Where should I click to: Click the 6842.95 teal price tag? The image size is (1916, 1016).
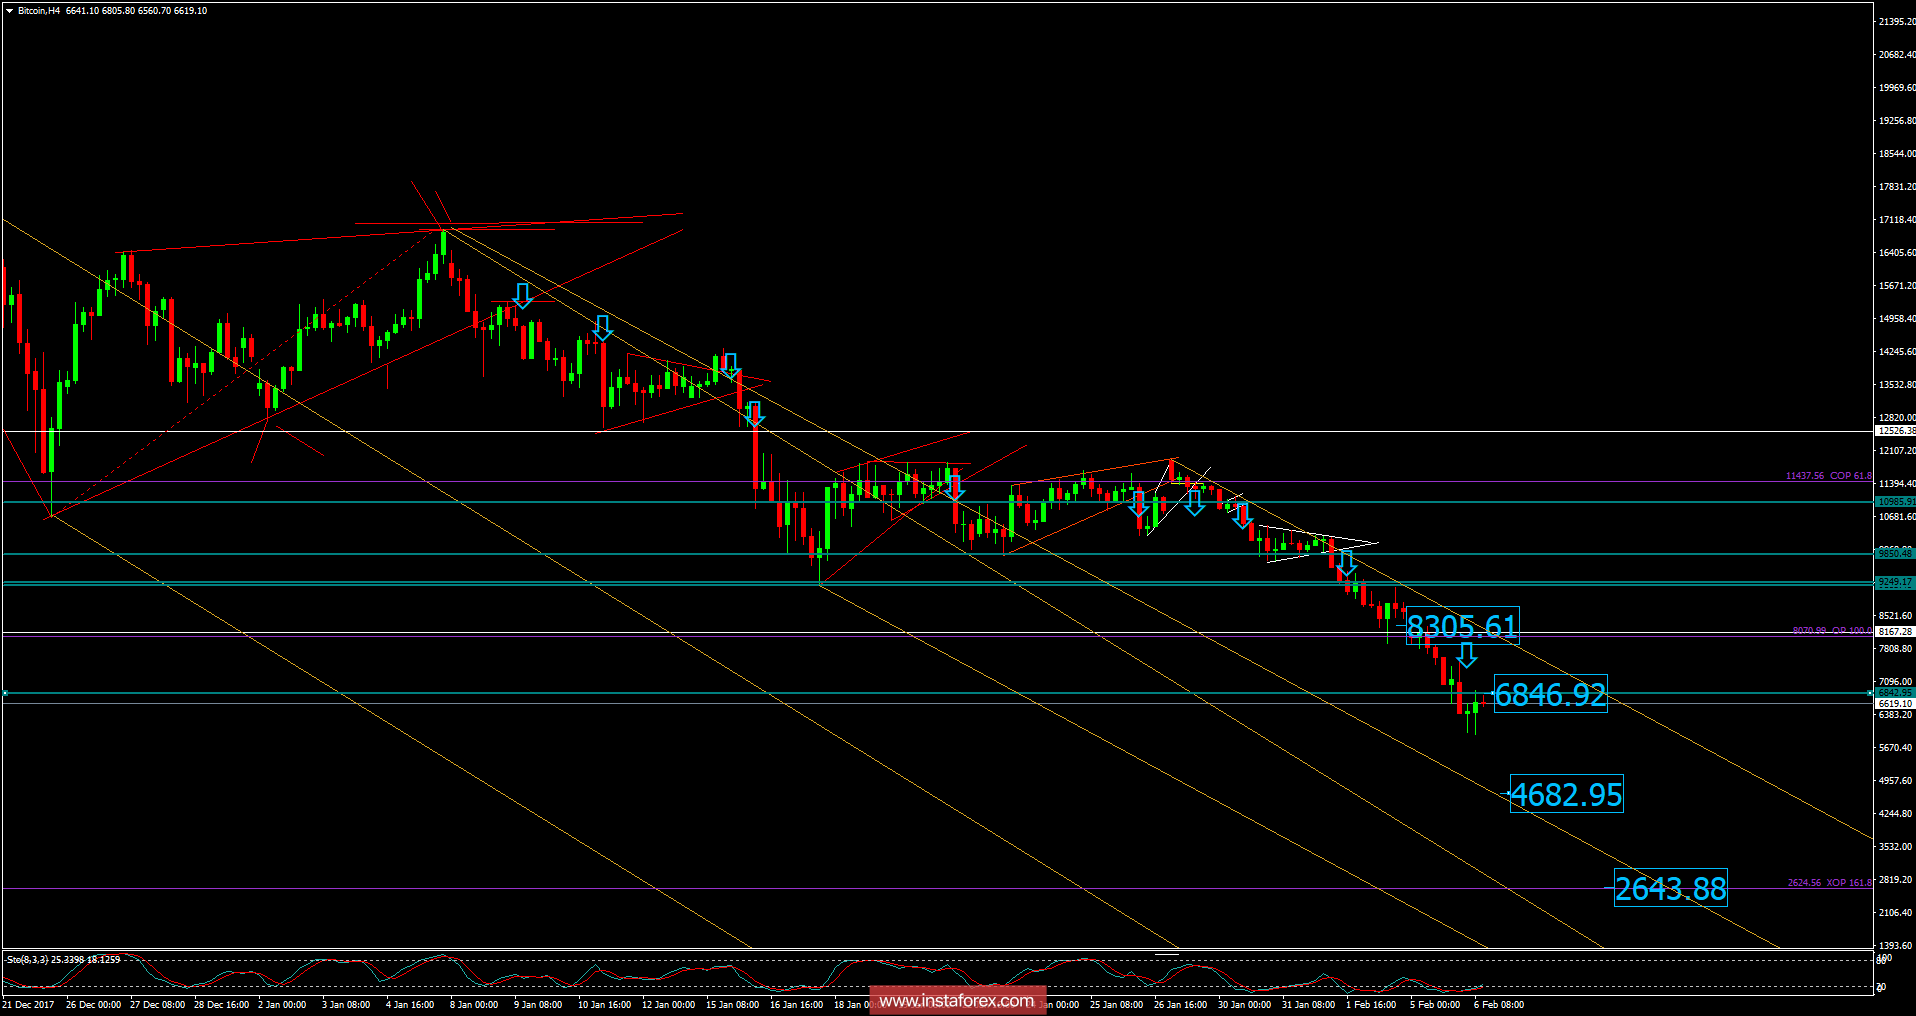point(1895,692)
